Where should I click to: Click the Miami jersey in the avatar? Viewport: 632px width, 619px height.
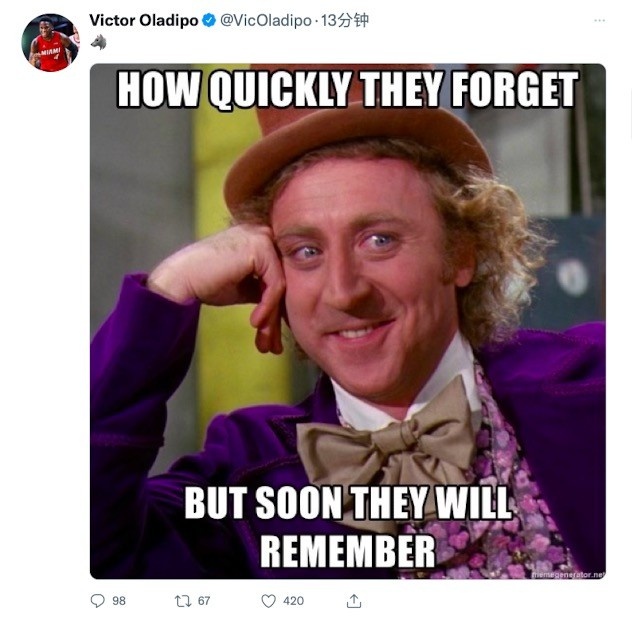pos(51,56)
